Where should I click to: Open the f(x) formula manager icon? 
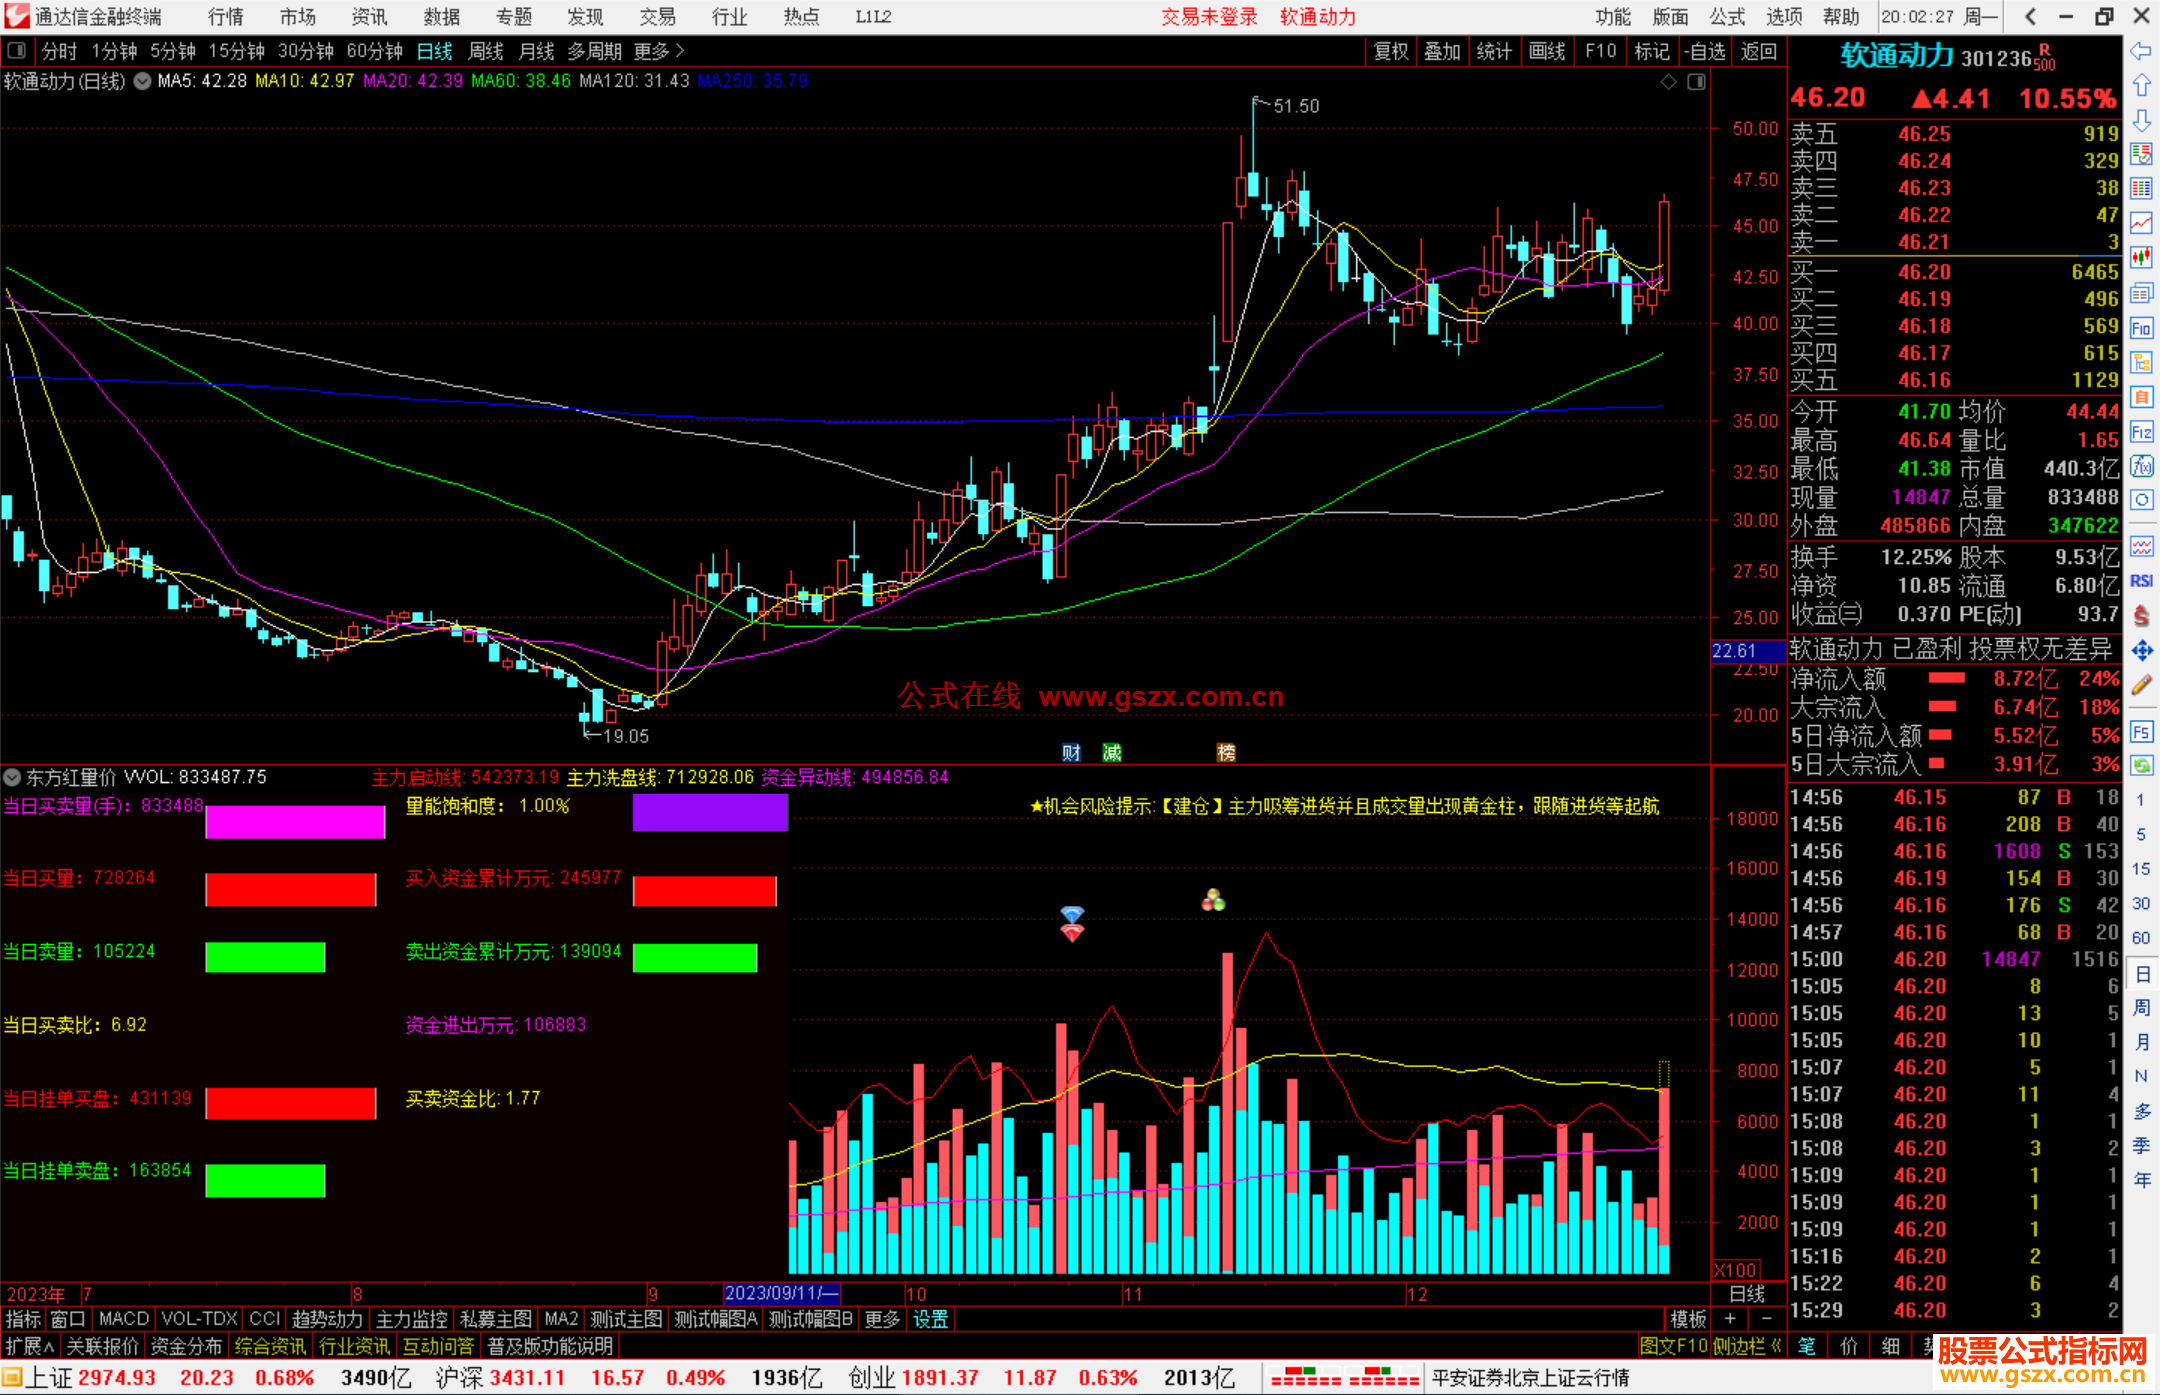click(2141, 466)
